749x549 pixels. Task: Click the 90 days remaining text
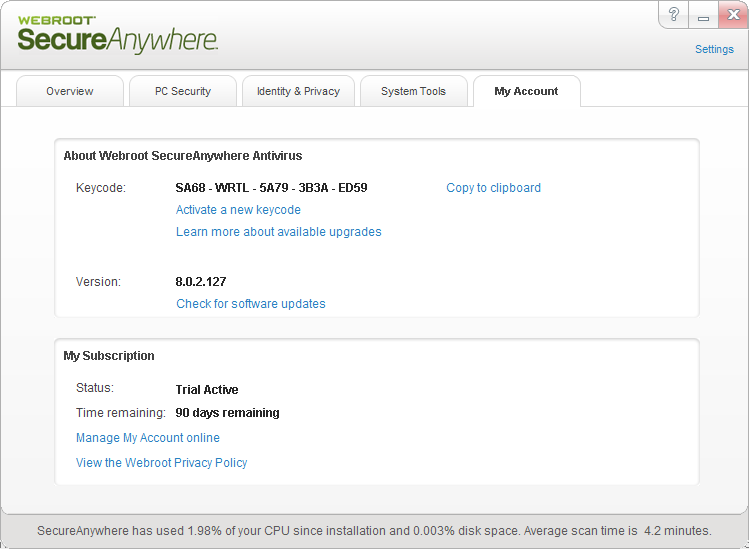[x=227, y=413]
